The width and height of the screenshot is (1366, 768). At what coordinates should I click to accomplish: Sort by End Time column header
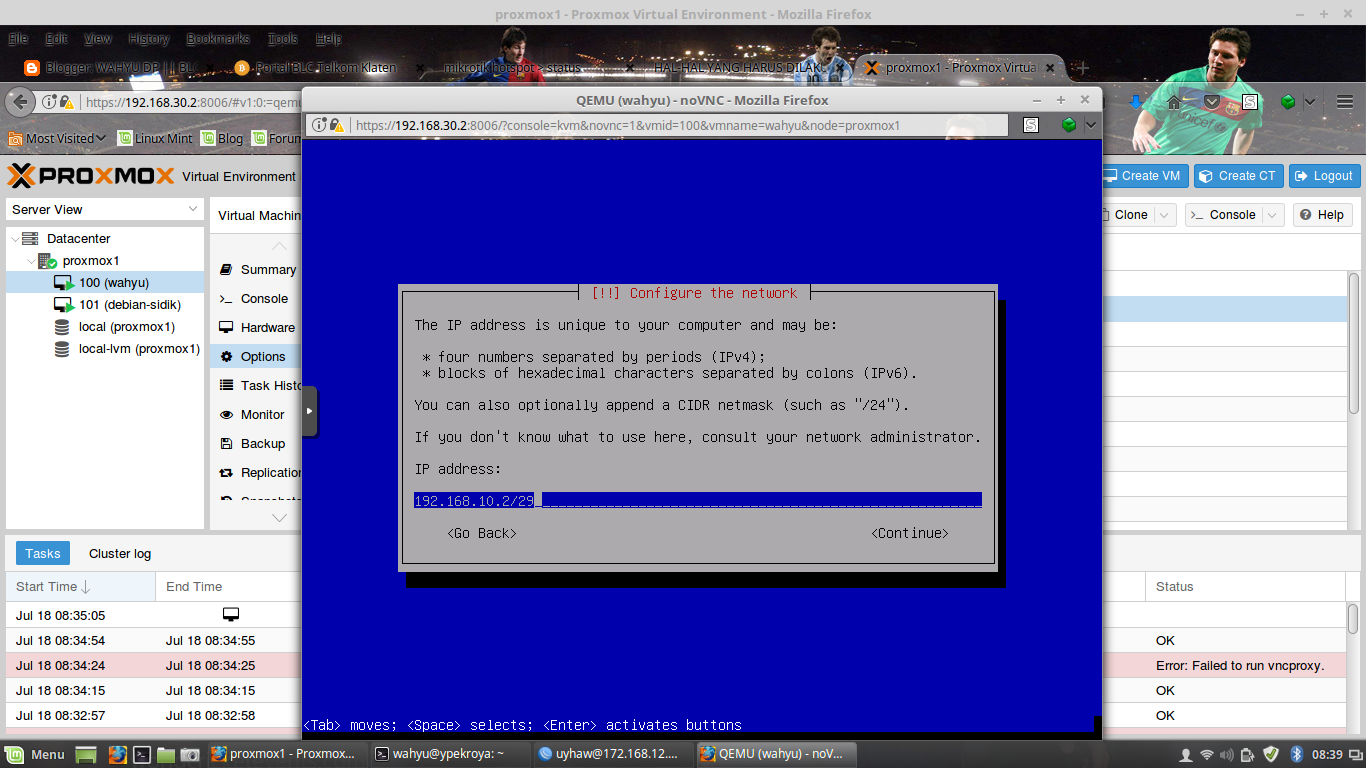tap(228, 587)
